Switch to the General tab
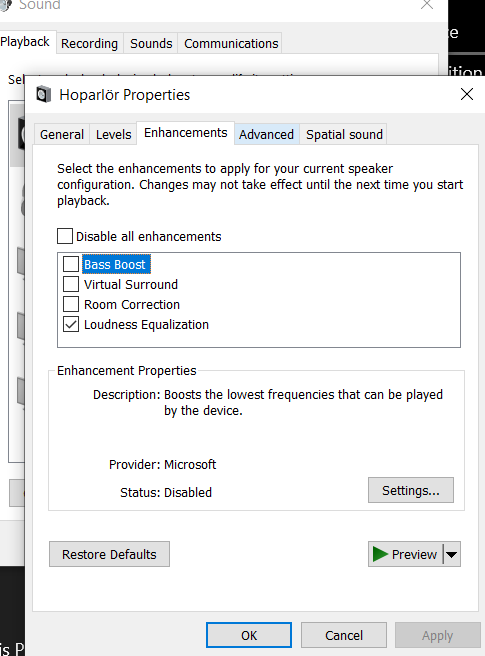Image resolution: width=485 pixels, height=656 pixels. click(x=62, y=135)
